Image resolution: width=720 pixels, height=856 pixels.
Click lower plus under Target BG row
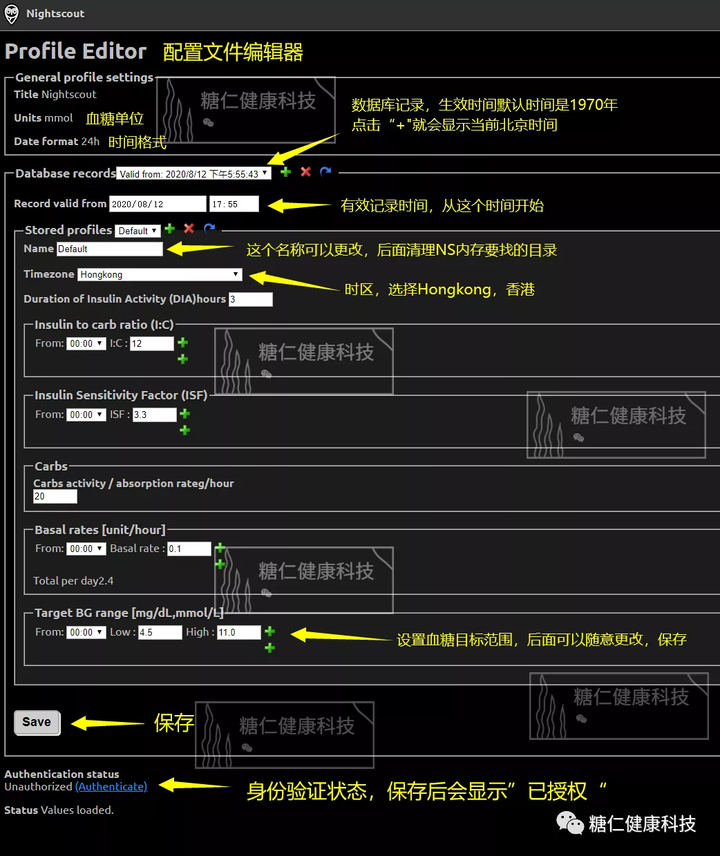270,647
